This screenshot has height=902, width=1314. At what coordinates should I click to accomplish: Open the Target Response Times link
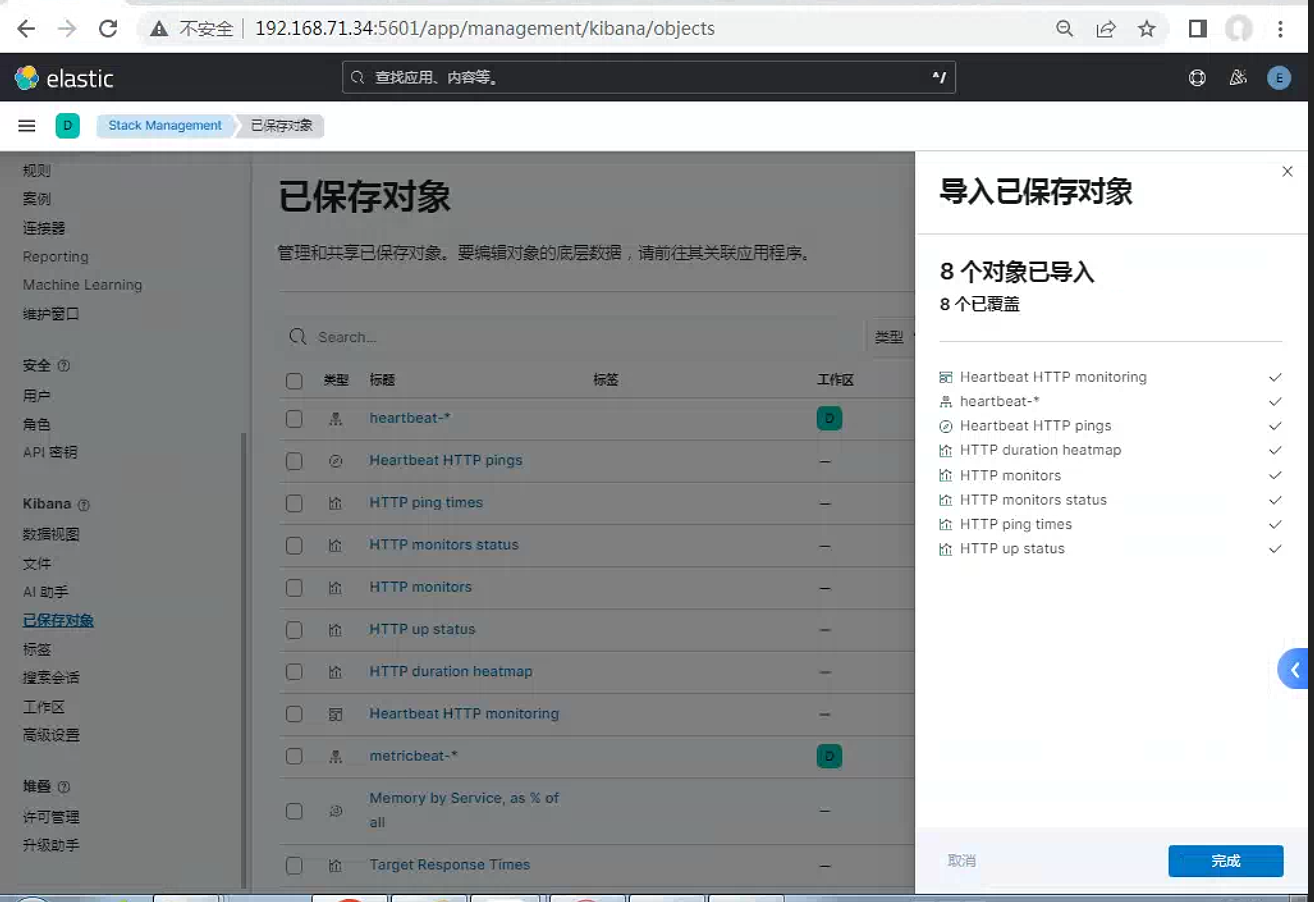coord(450,865)
